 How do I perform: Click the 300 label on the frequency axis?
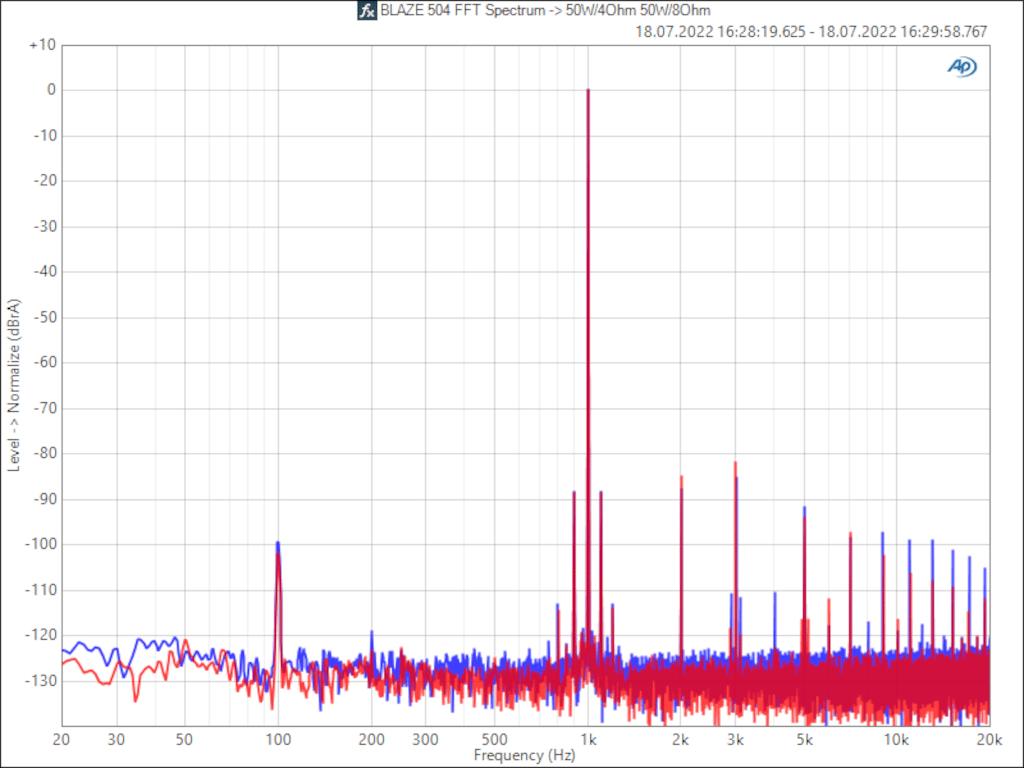[x=426, y=740]
